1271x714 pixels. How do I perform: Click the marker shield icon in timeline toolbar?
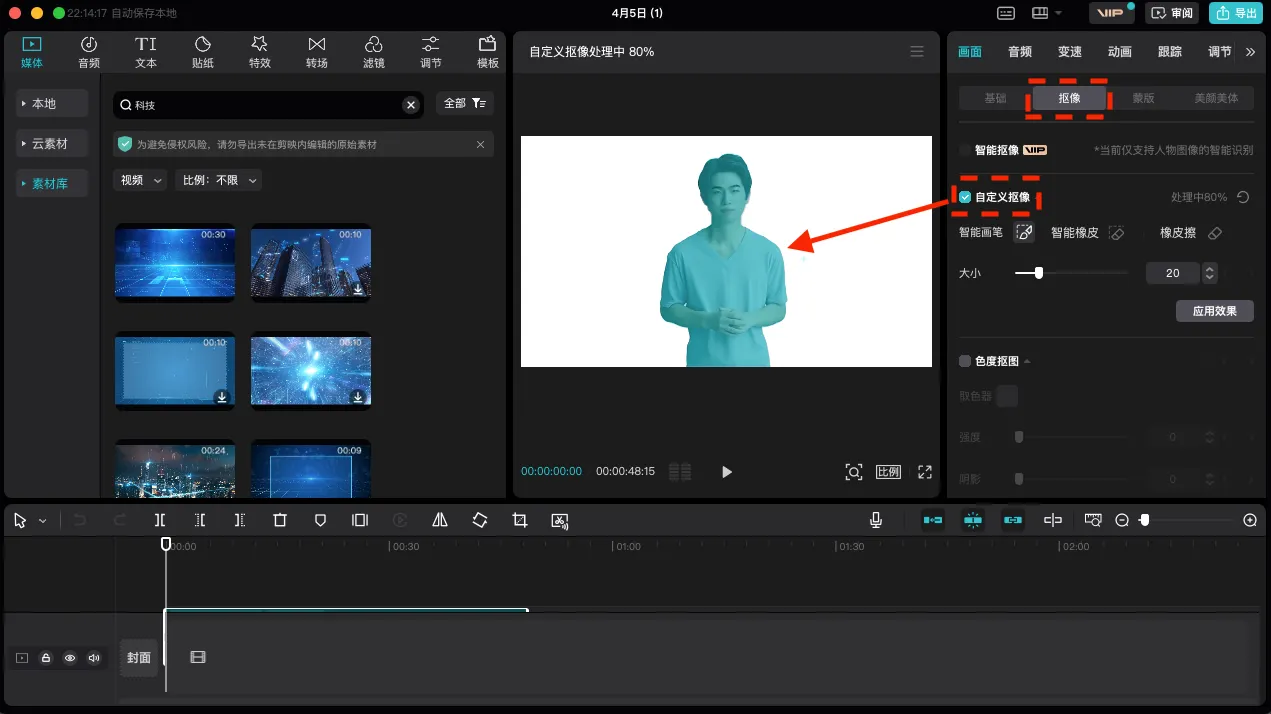click(x=320, y=520)
